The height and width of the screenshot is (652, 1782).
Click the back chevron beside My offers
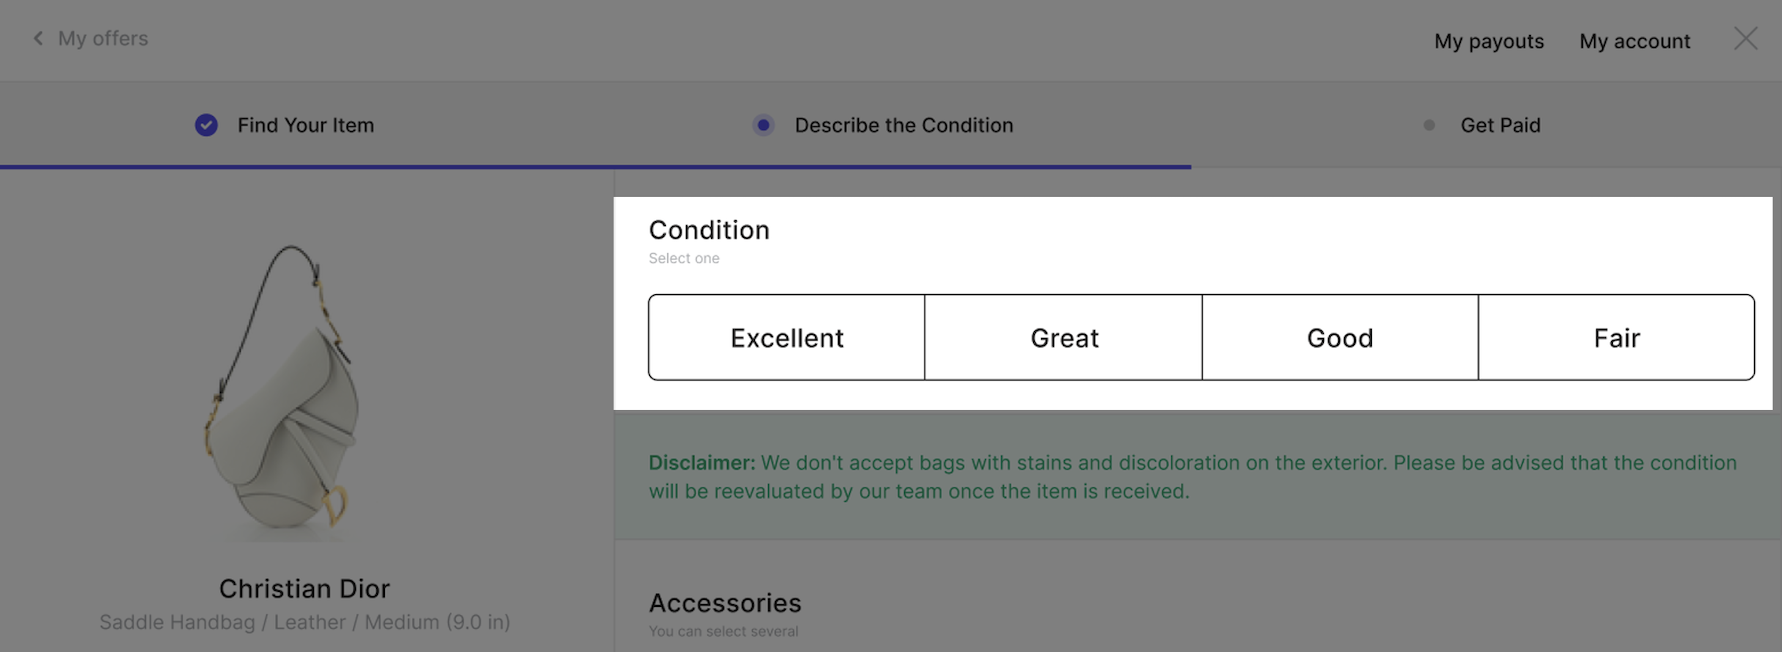38,38
